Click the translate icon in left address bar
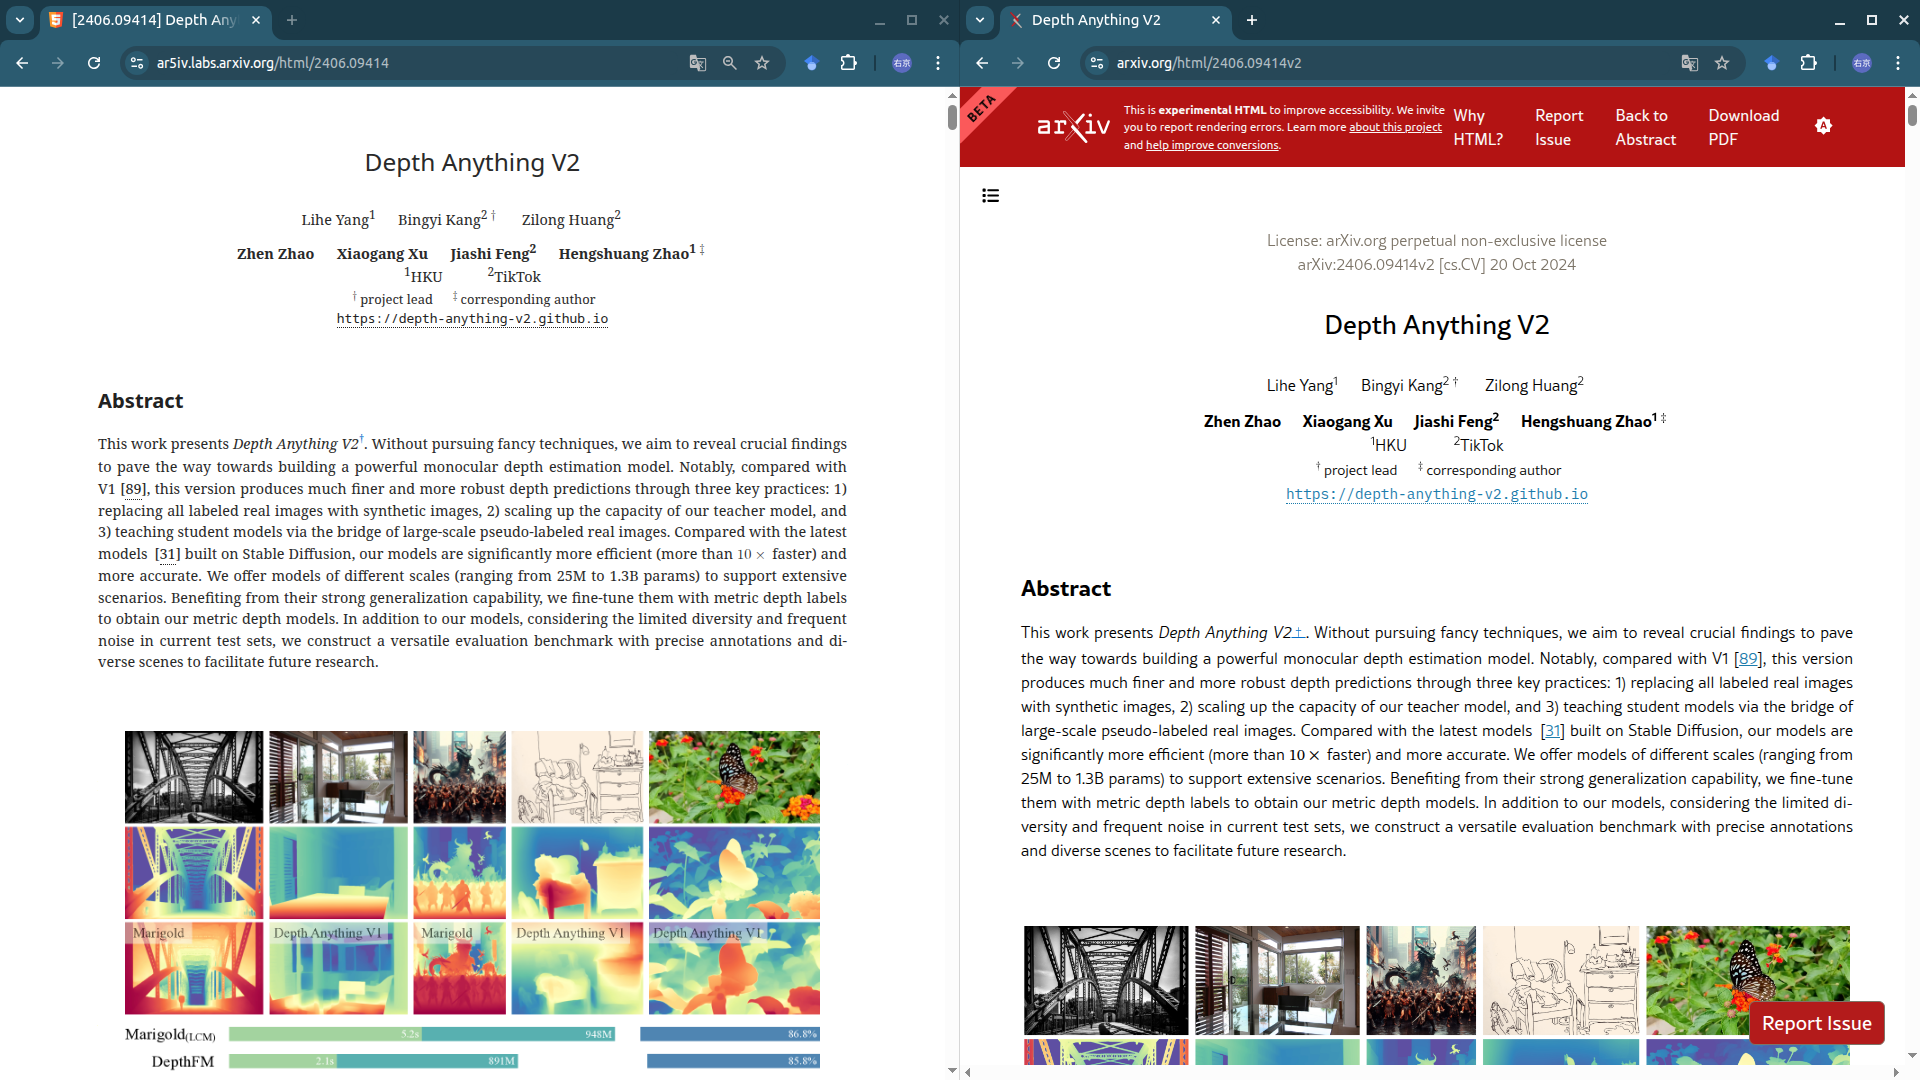 coord(697,63)
